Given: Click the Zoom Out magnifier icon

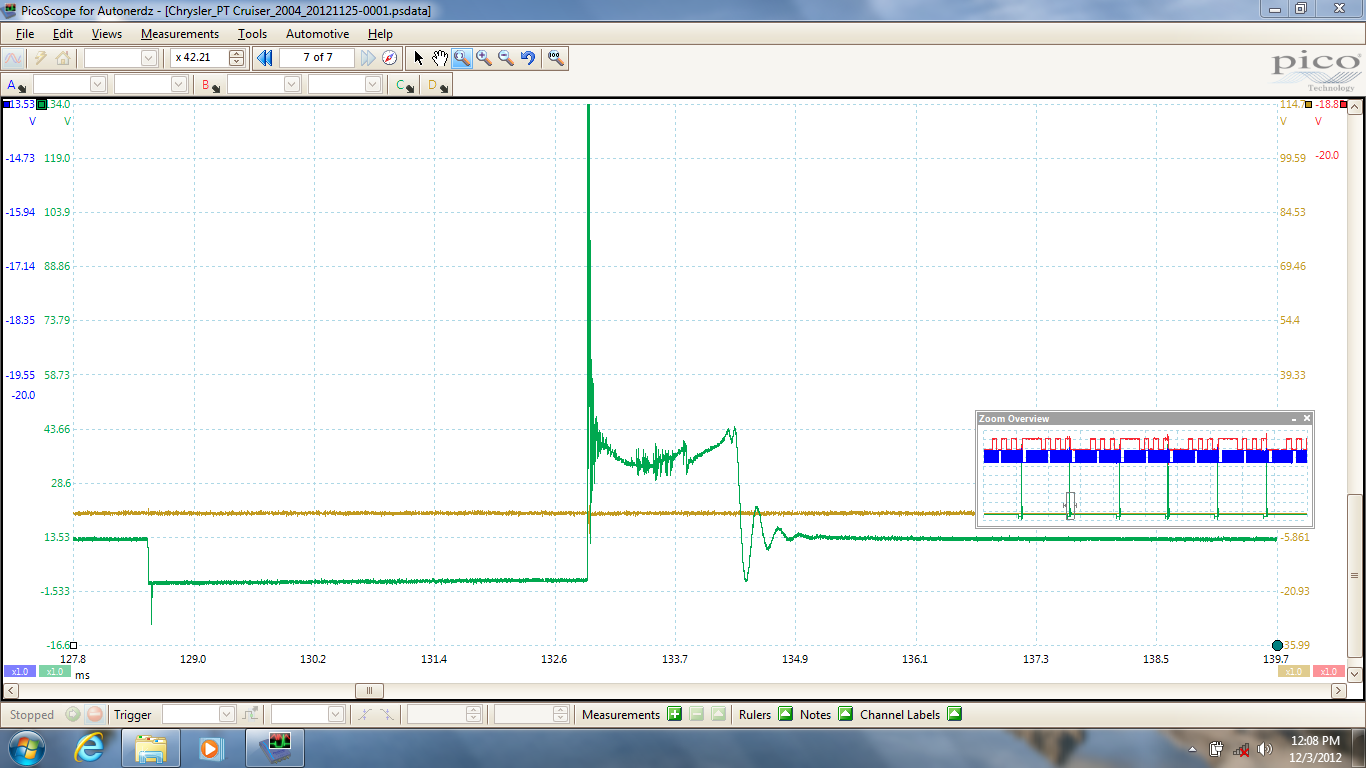Looking at the screenshot, I should (x=505, y=57).
